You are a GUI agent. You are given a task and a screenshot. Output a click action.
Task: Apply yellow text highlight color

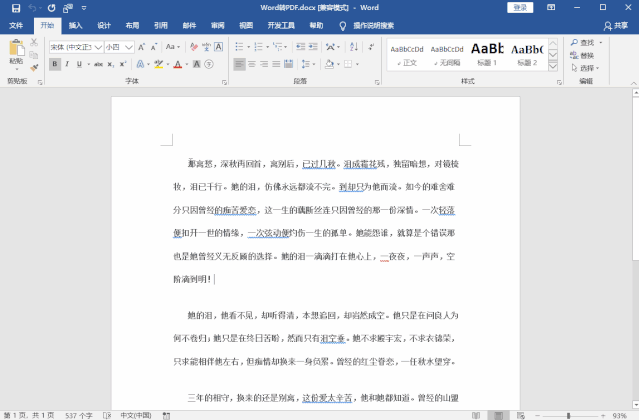(x=159, y=64)
